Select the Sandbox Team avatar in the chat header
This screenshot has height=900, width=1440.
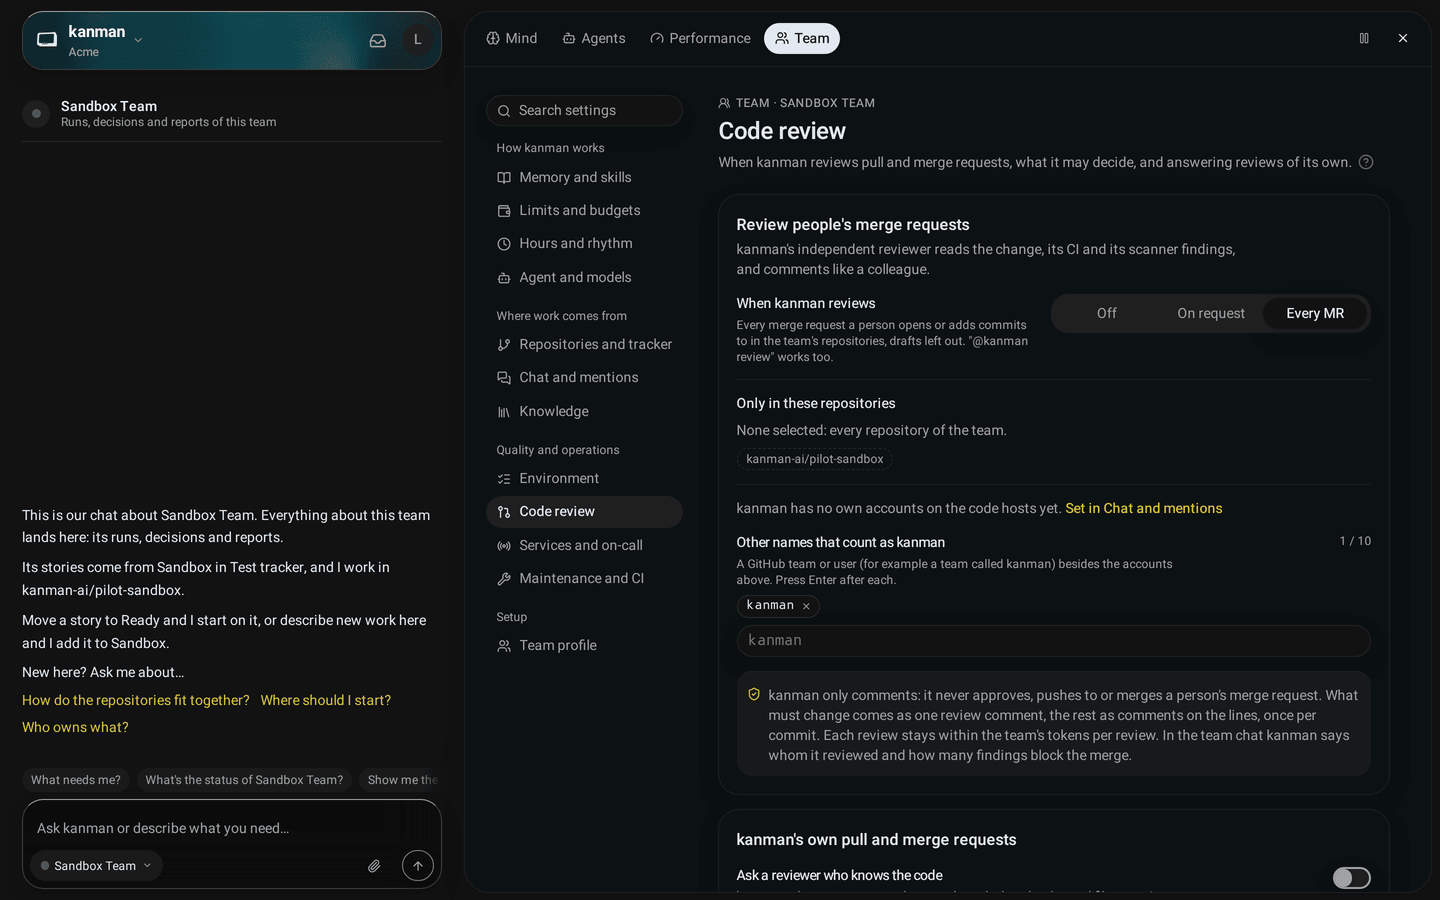(x=36, y=114)
